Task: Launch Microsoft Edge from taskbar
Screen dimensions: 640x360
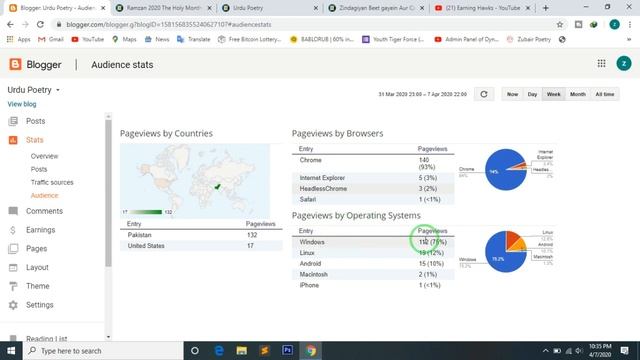Action: pos(219,351)
